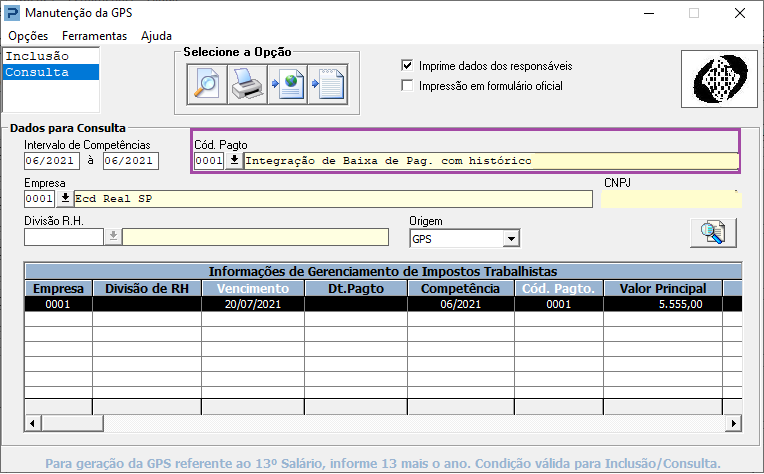Click the Divisão de RH column header
Screen dimensions: 764x474
point(147,288)
